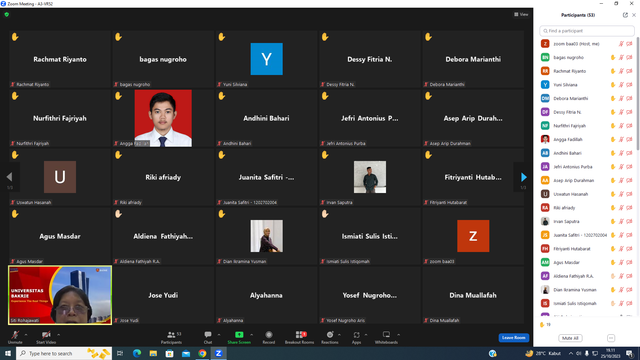The width and height of the screenshot is (640, 360).
Task: Open Microsoft Edge from the taskbar
Action: coord(137,353)
